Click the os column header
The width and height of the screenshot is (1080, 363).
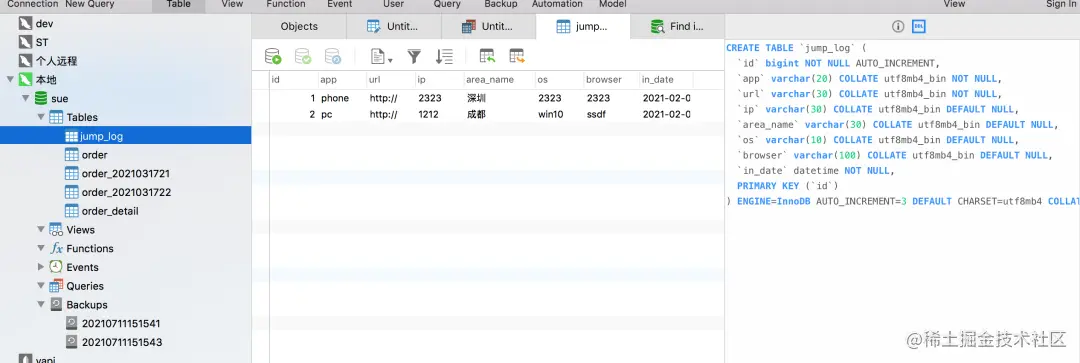coord(560,79)
